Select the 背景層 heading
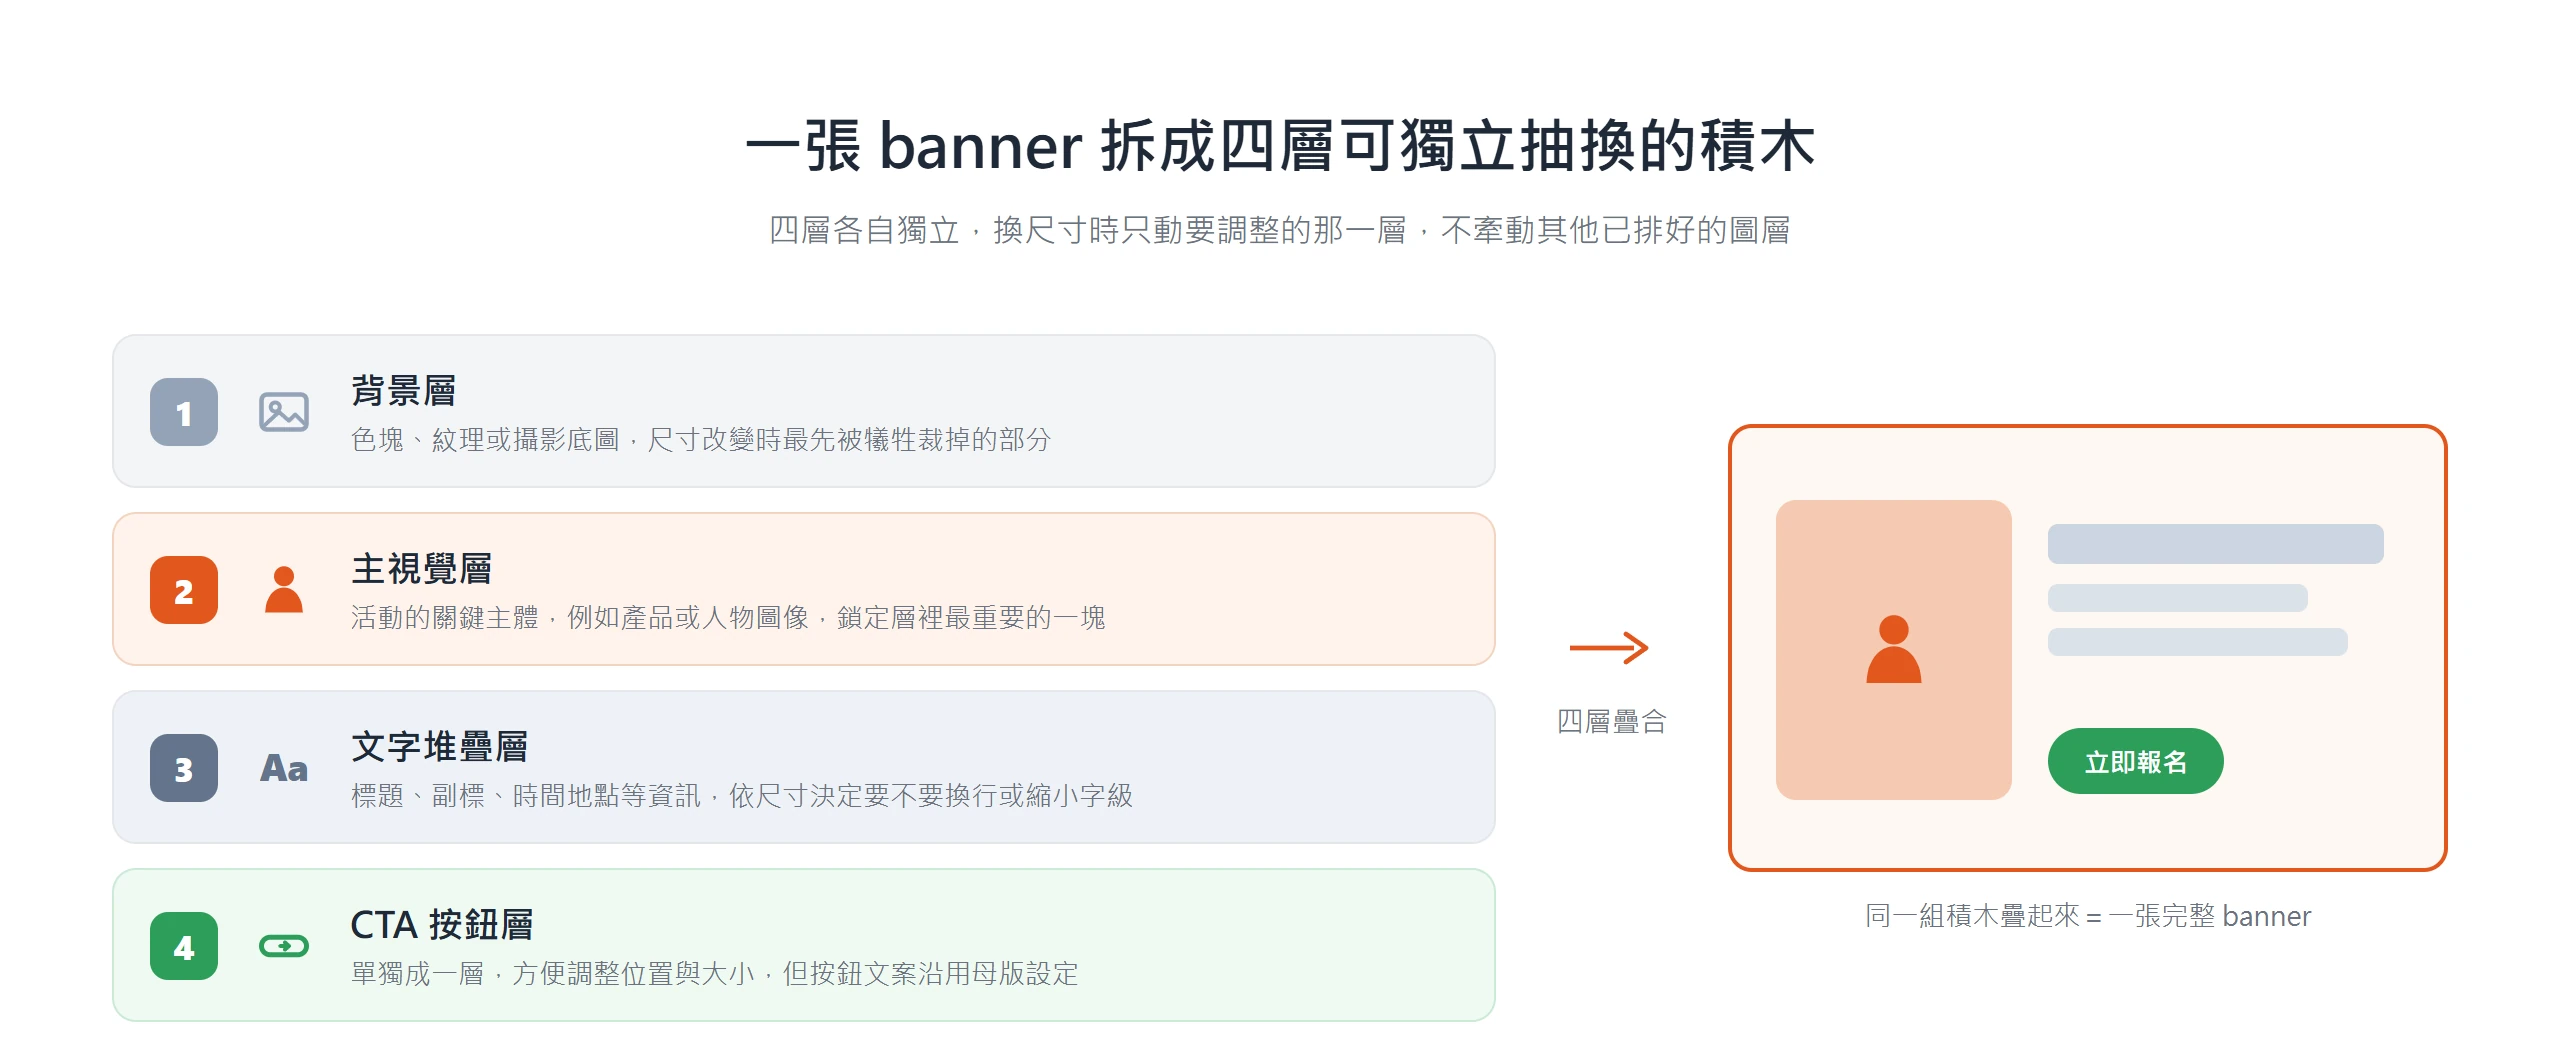 coord(404,390)
